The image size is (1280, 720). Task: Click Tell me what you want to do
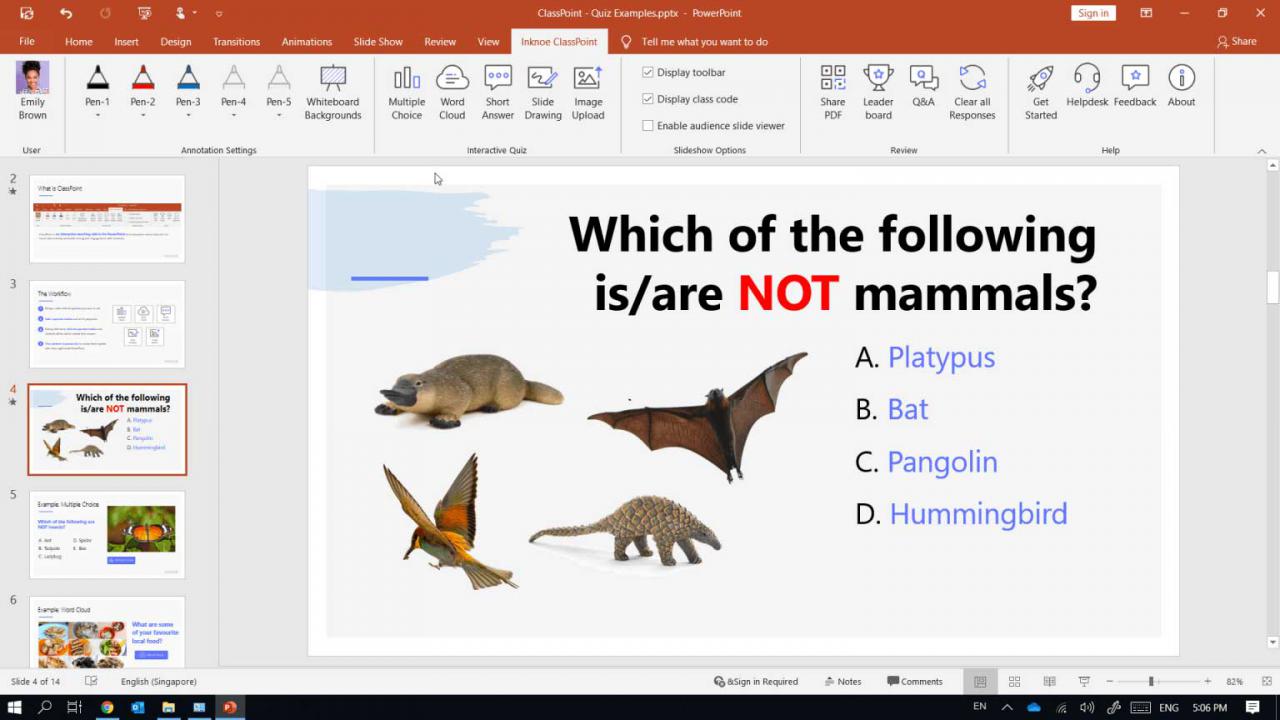[695, 42]
